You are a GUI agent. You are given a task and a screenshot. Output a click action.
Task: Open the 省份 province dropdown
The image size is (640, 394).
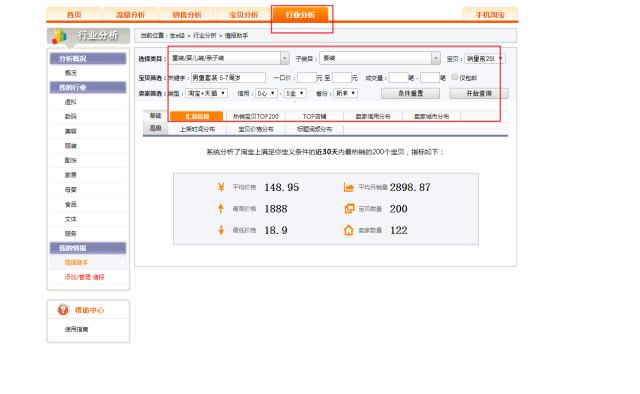pos(345,93)
